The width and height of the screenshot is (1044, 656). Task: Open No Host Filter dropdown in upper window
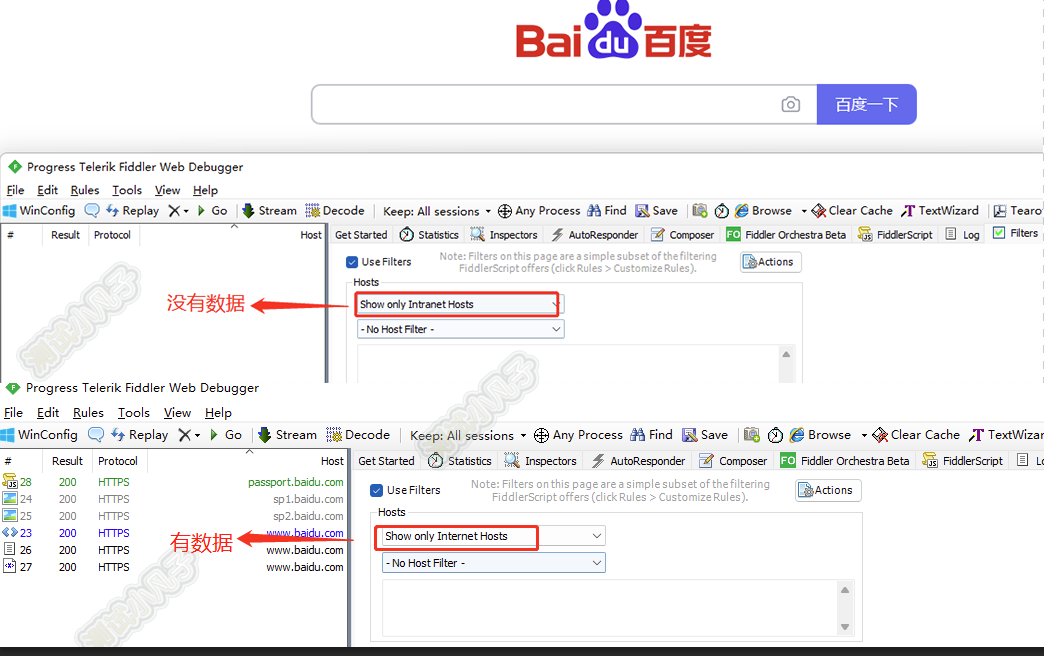click(461, 329)
